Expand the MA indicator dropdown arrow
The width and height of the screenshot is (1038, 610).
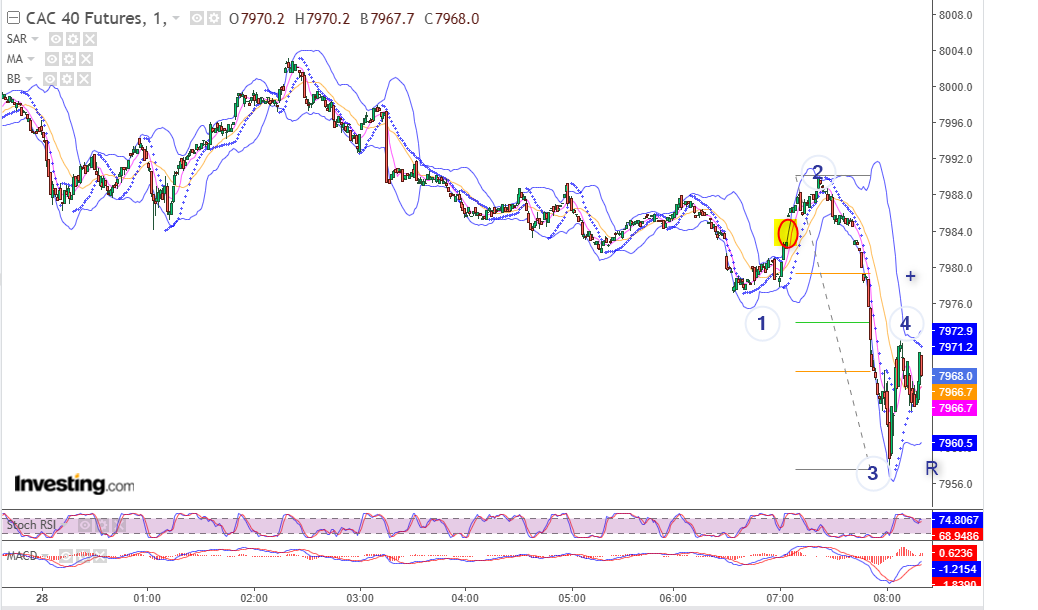(30, 59)
